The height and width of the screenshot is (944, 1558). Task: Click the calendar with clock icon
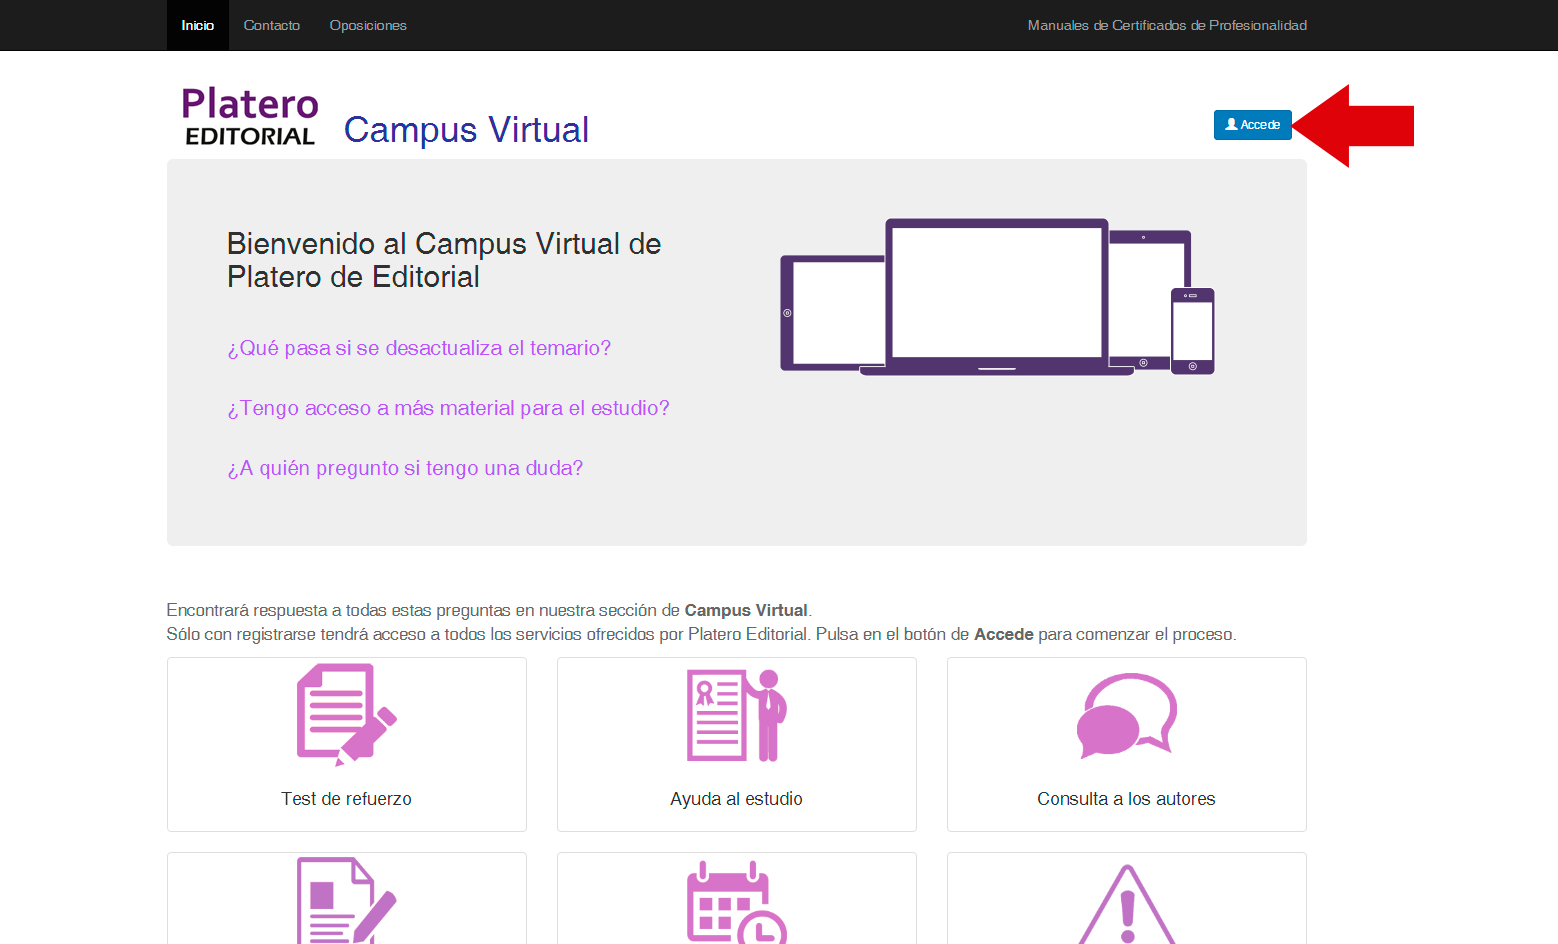point(737,902)
